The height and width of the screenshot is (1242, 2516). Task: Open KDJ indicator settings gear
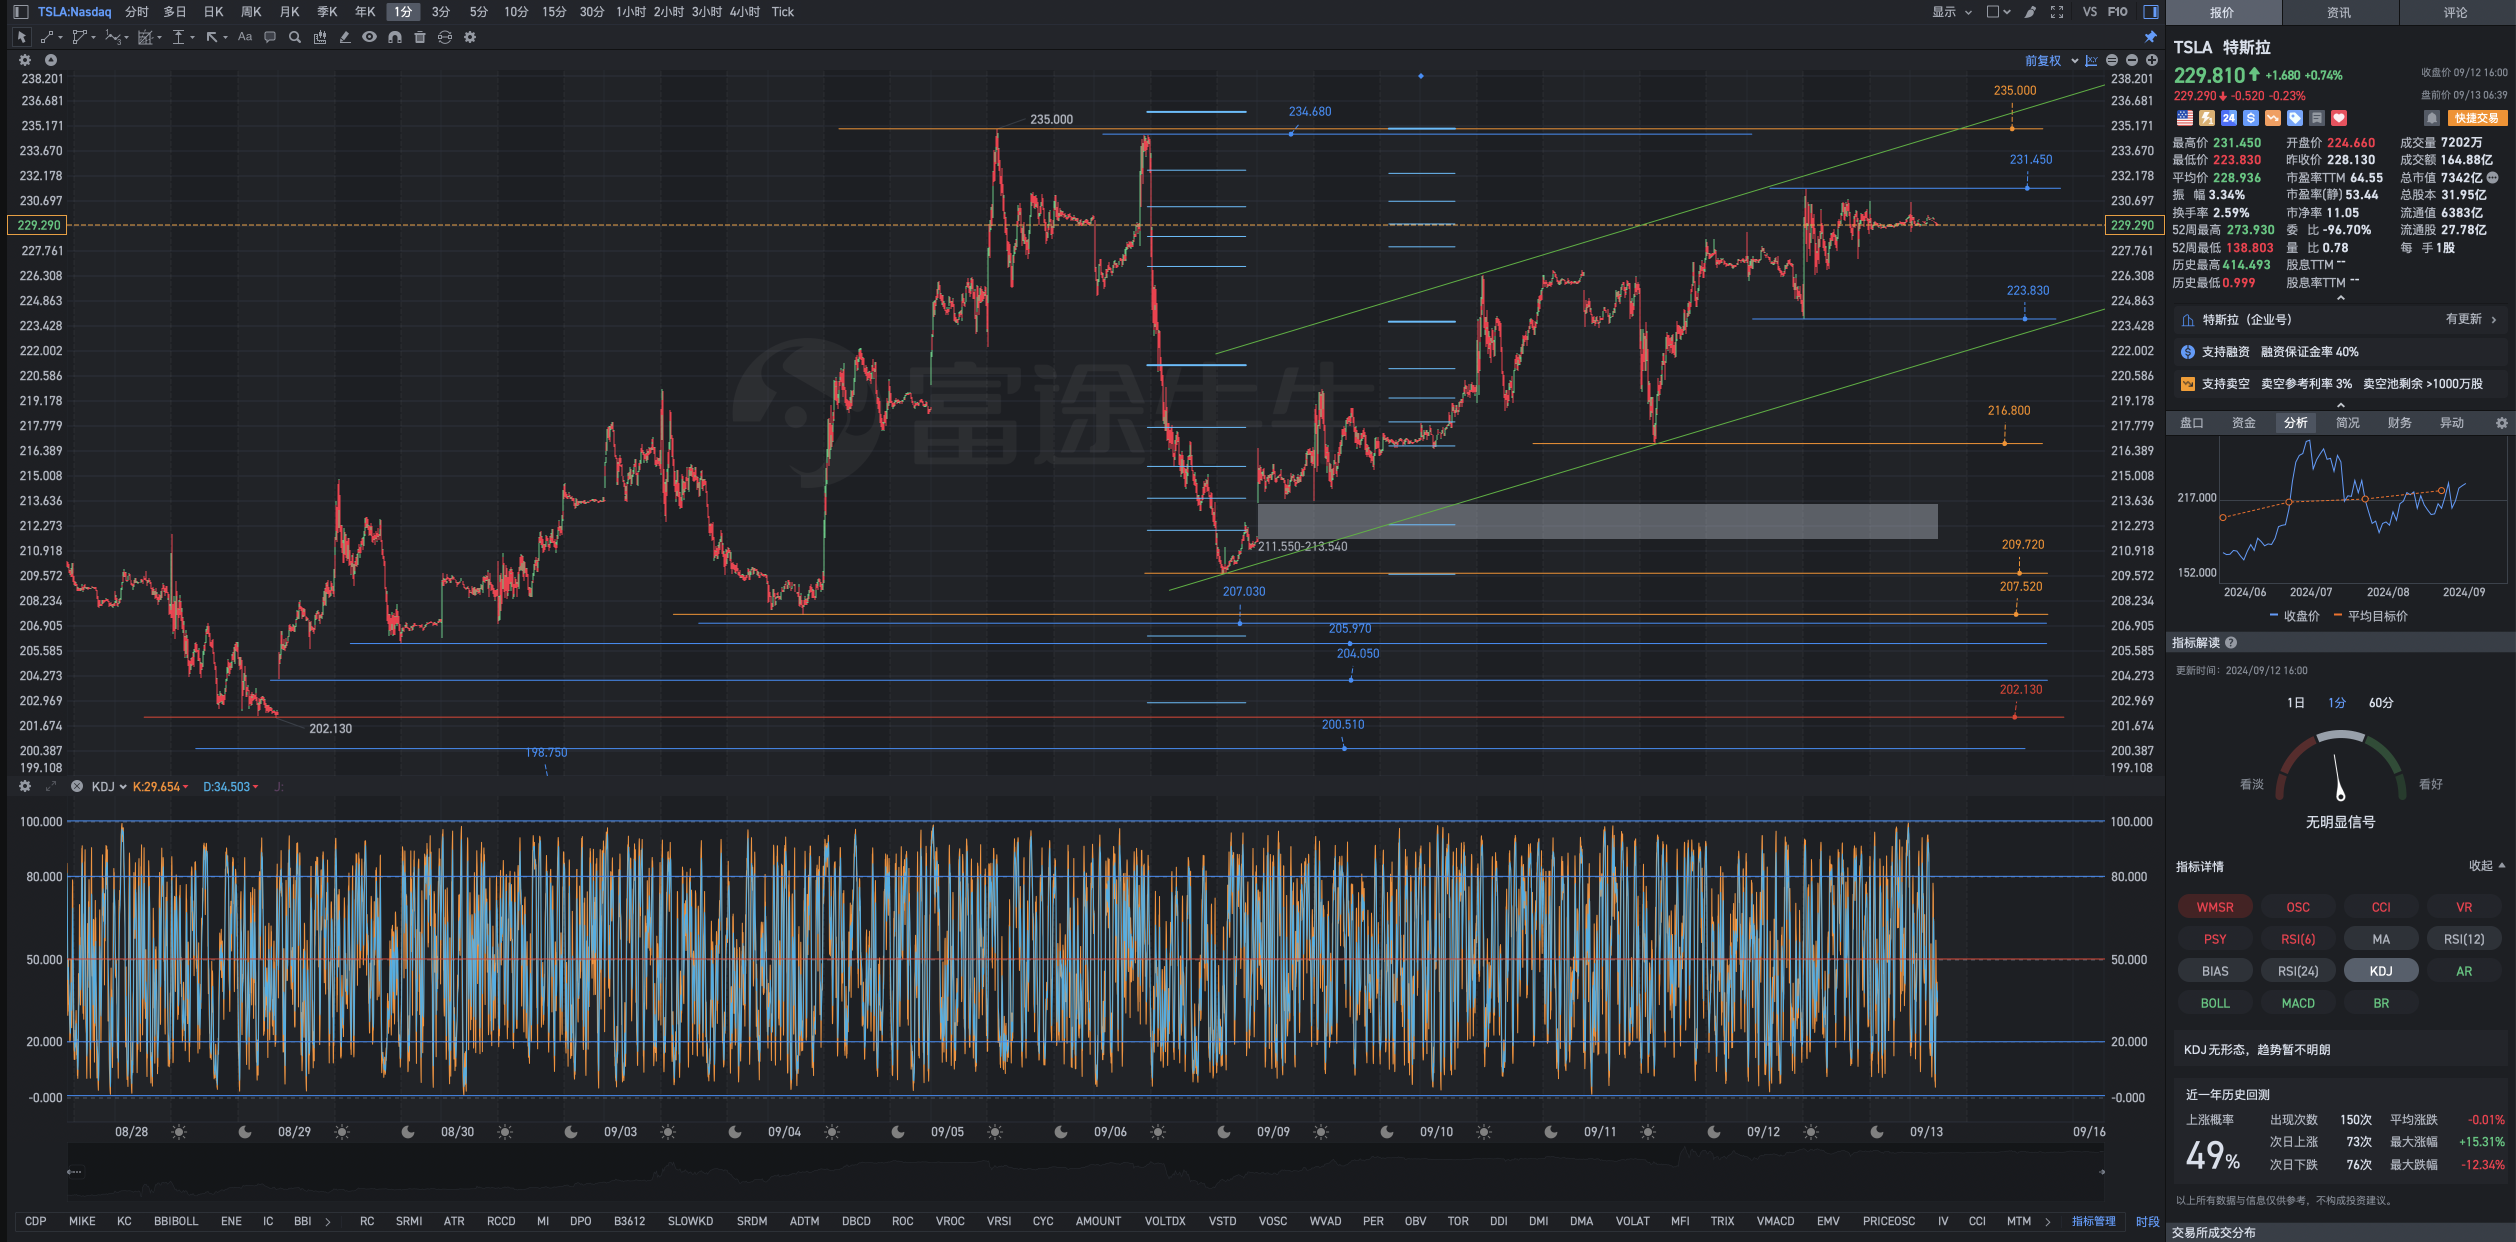point(25,787)
